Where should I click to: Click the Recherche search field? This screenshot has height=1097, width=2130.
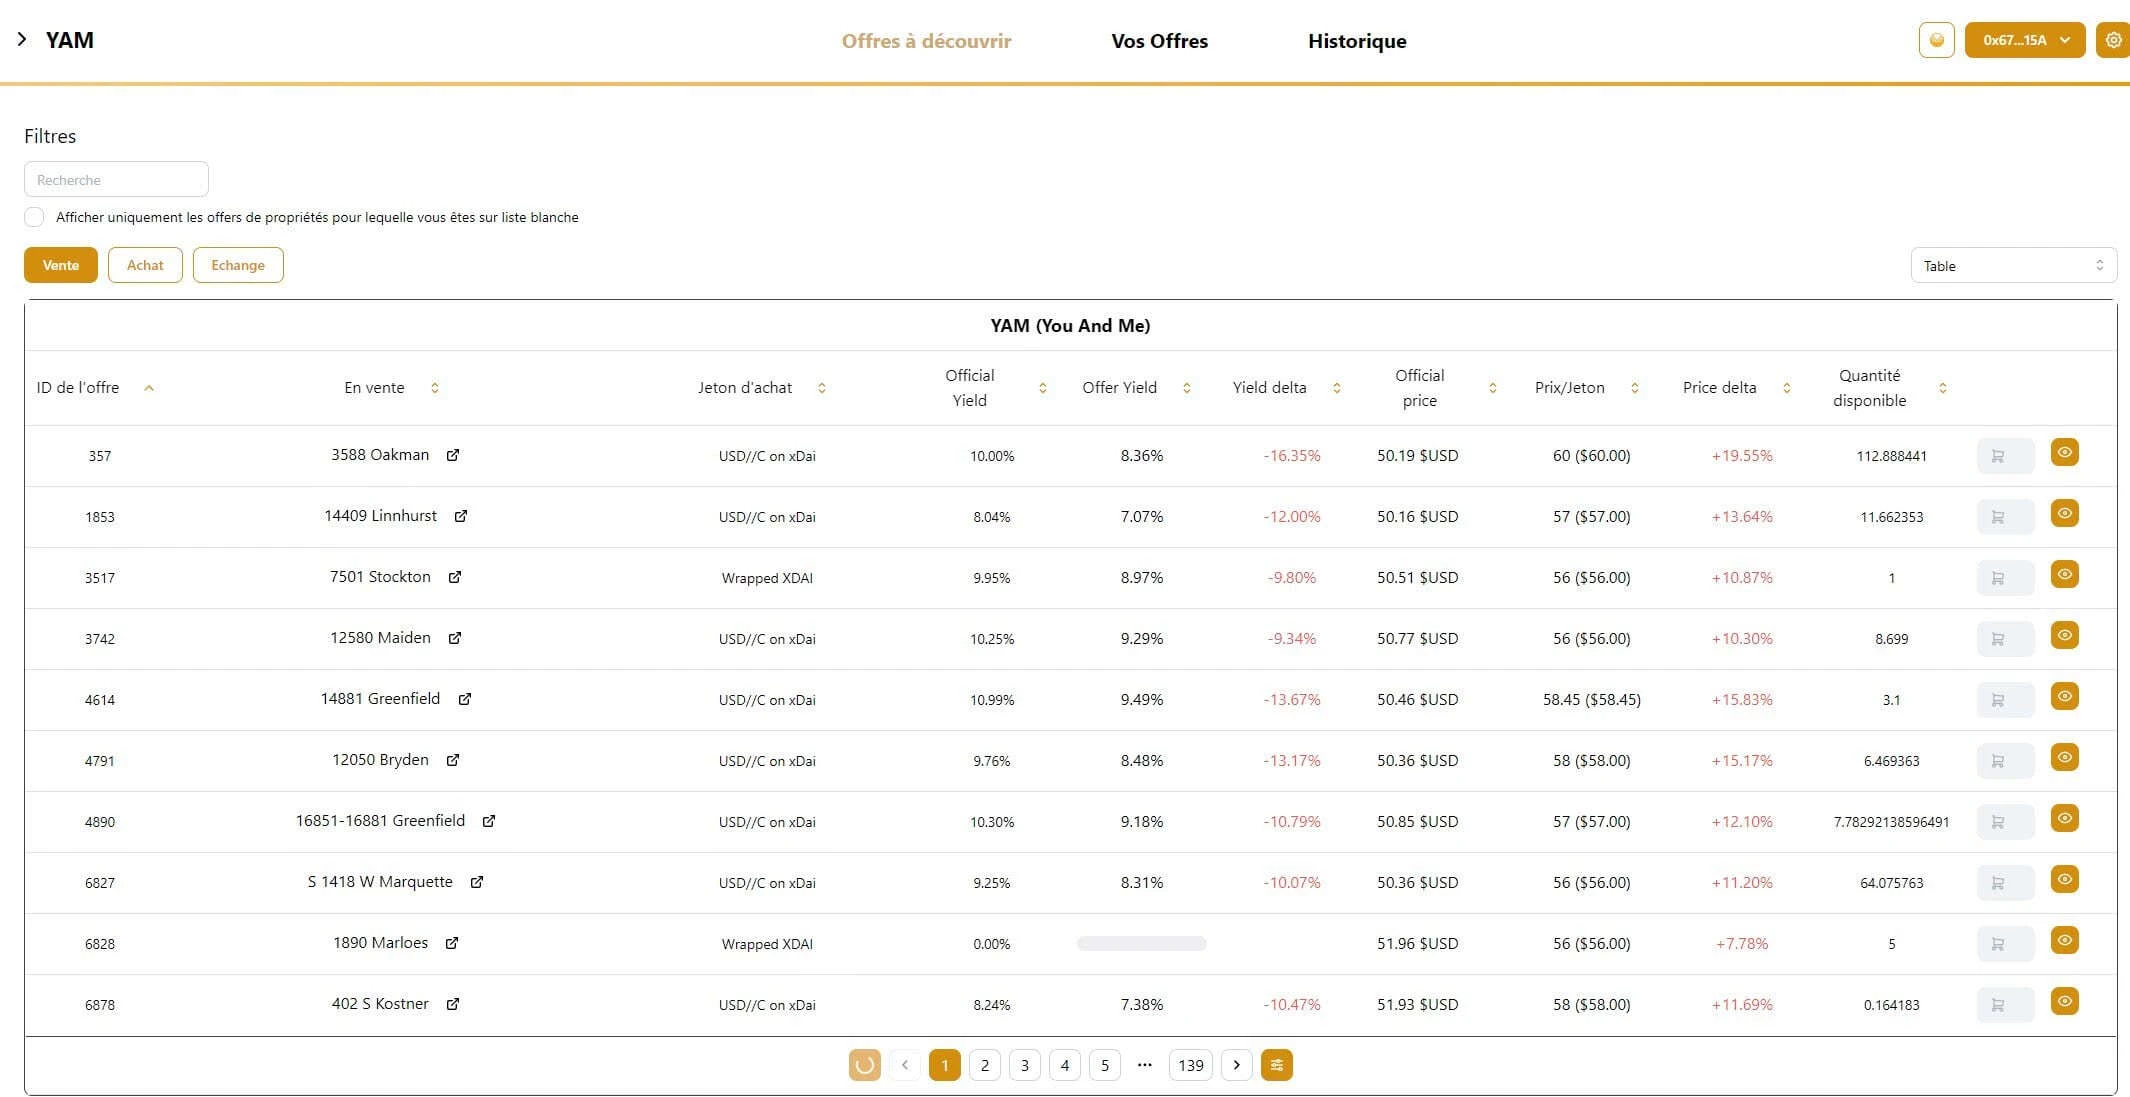(116, 179)
